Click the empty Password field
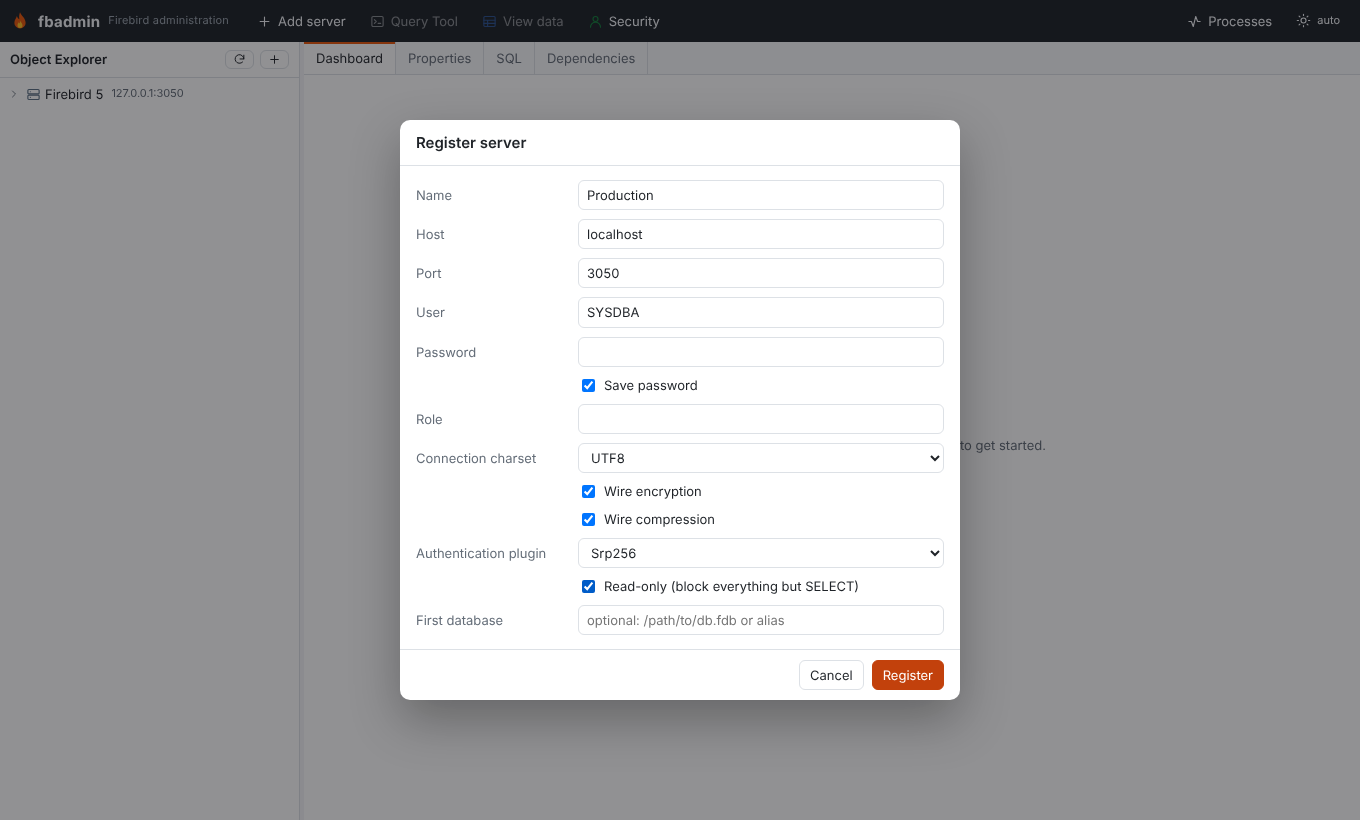The width and height of the screenshot is (1360, 820). [x=761, y=352]
